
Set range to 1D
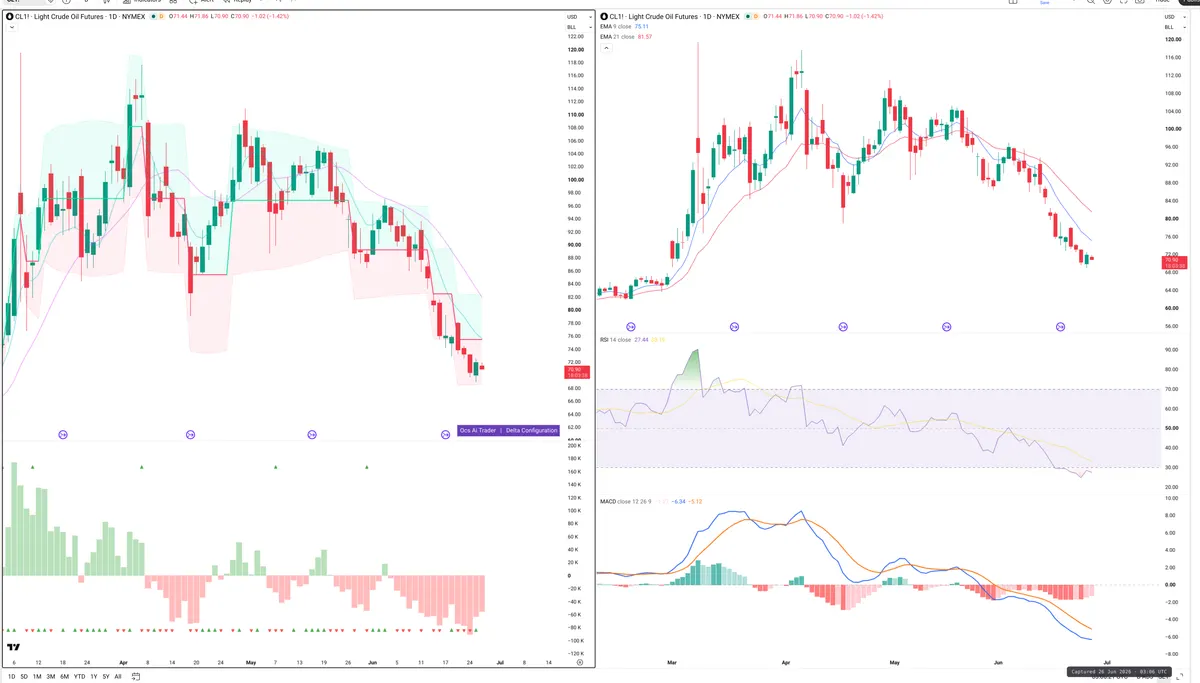(x=12, y=677)
